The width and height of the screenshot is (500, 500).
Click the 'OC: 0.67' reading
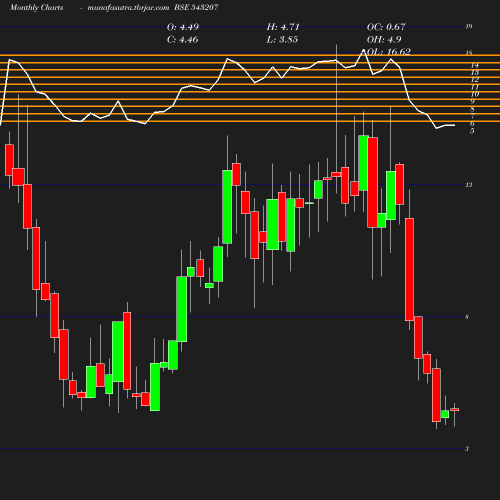[386, 27]
